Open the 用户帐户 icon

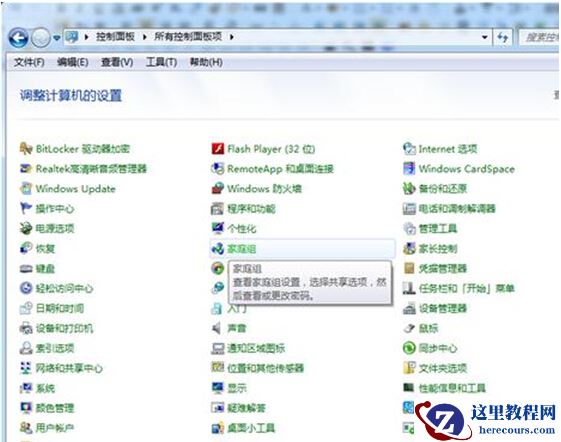pos(26,428)
